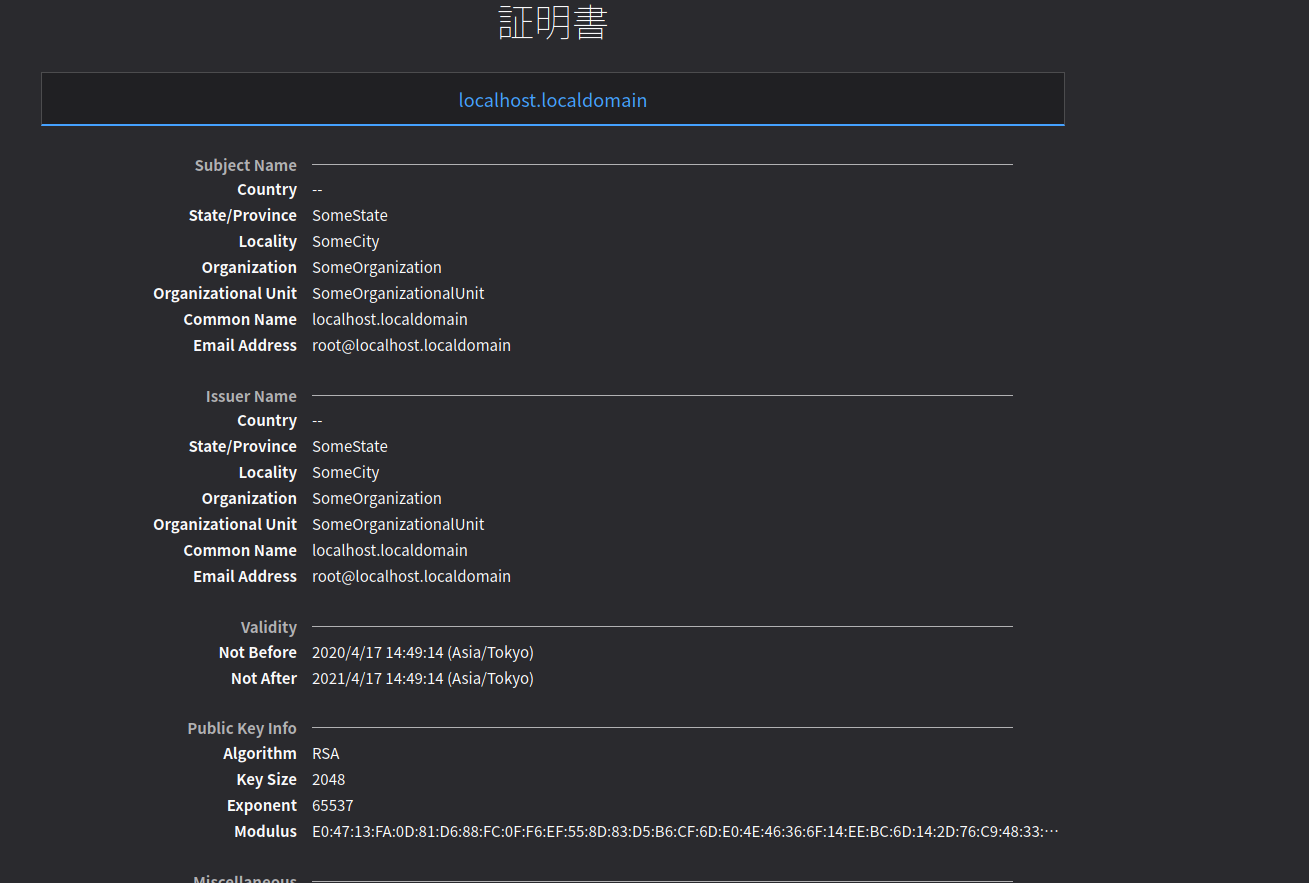The width and height of the screenshot is (1309, 883).
Task: Click Algorithm value RSA
Action: click(326, 754)
